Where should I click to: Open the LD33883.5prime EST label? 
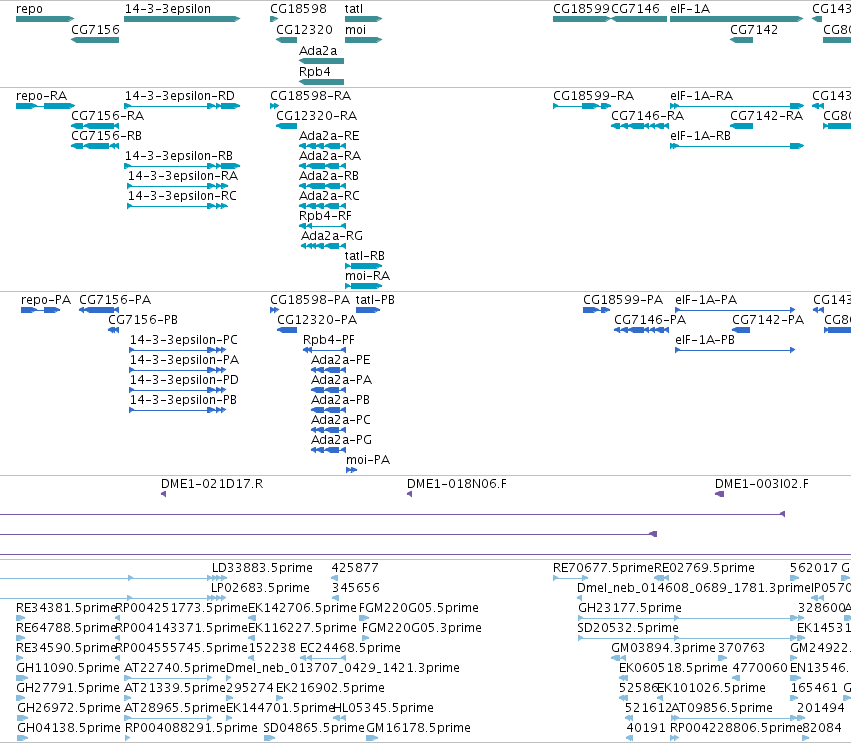(262, 568)
